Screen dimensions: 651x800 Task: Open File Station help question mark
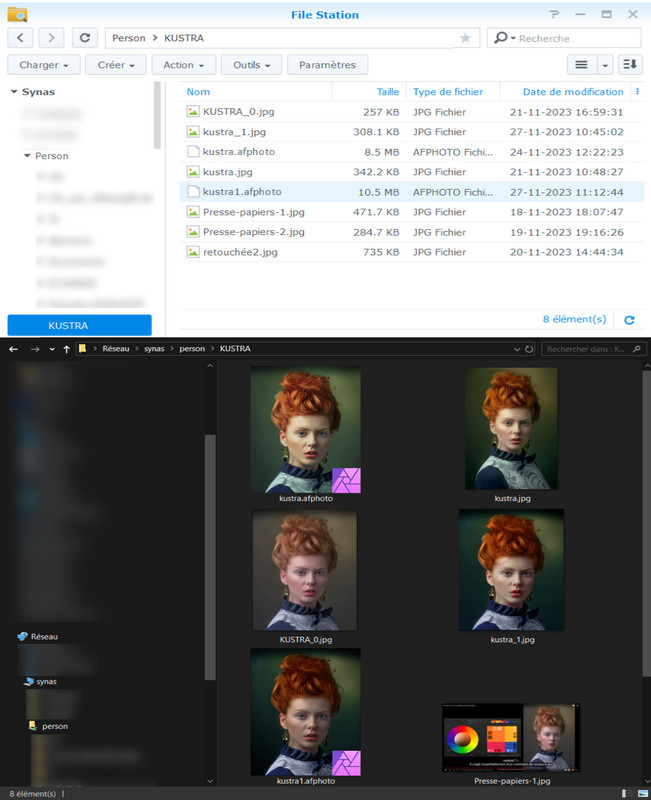click(x=554, y=14)
